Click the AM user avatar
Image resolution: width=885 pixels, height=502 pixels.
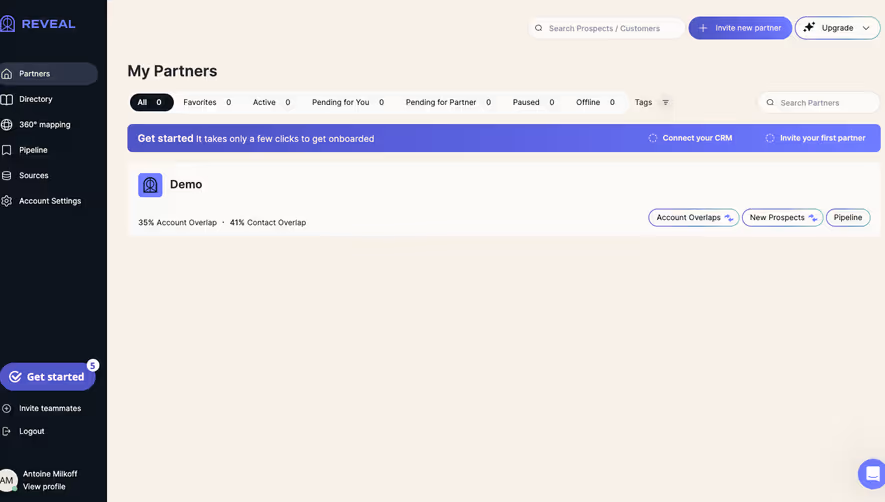[x=7, y=481]
